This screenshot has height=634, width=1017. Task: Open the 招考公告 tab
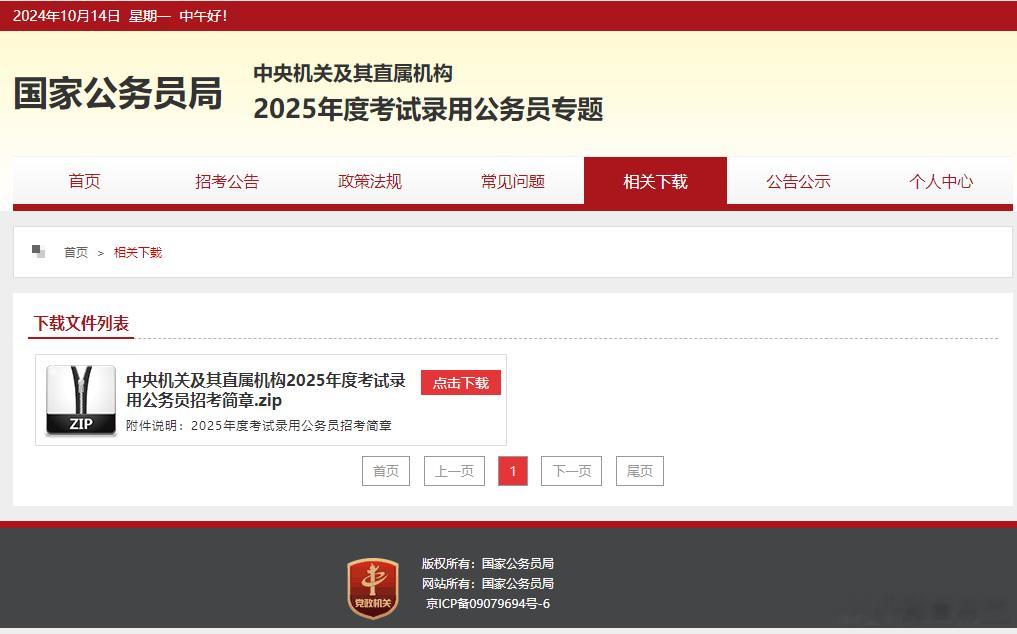(x=227, y=181)
